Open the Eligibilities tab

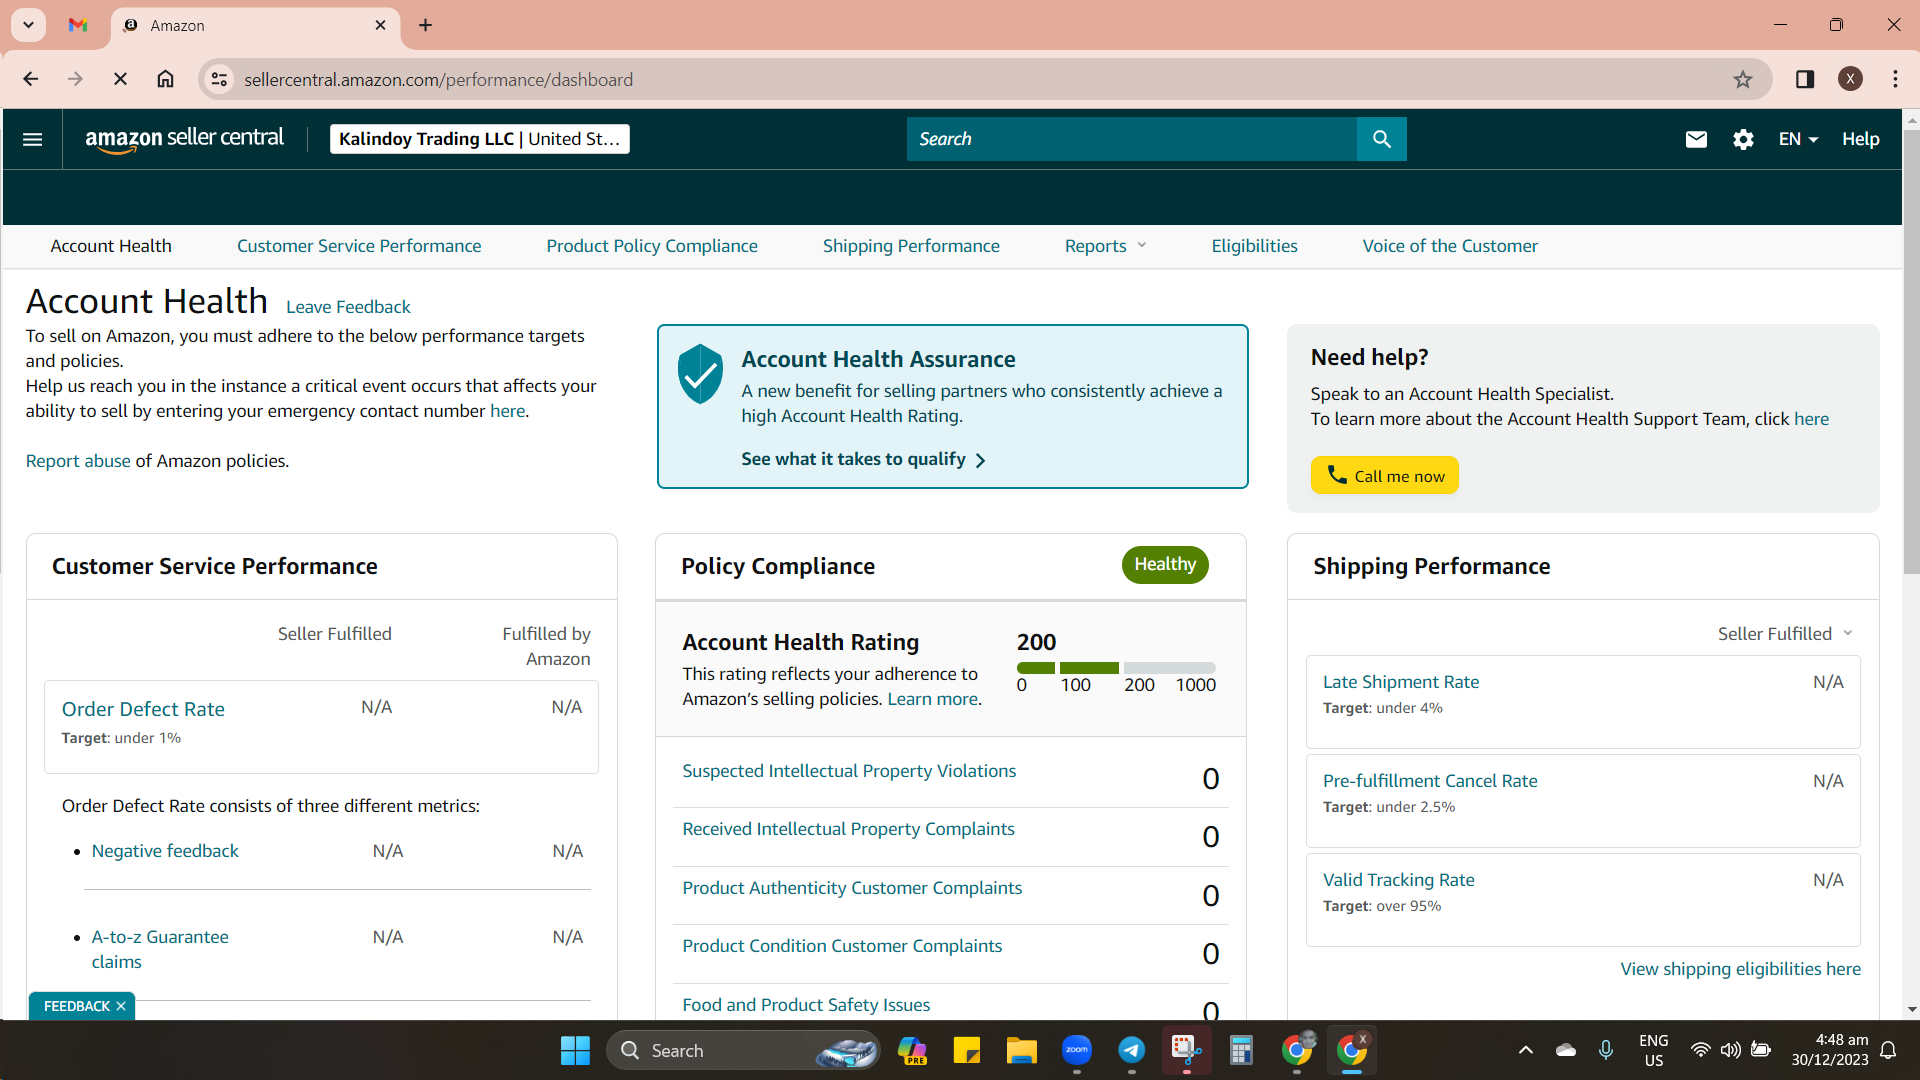coord(1254,246)
